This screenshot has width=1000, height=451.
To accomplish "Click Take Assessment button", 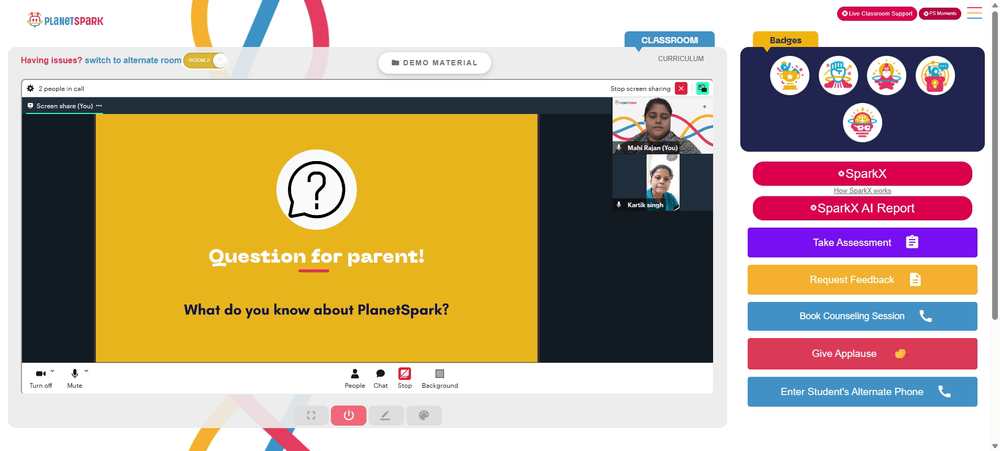I will pyautogui.click(x=862, y=242).
